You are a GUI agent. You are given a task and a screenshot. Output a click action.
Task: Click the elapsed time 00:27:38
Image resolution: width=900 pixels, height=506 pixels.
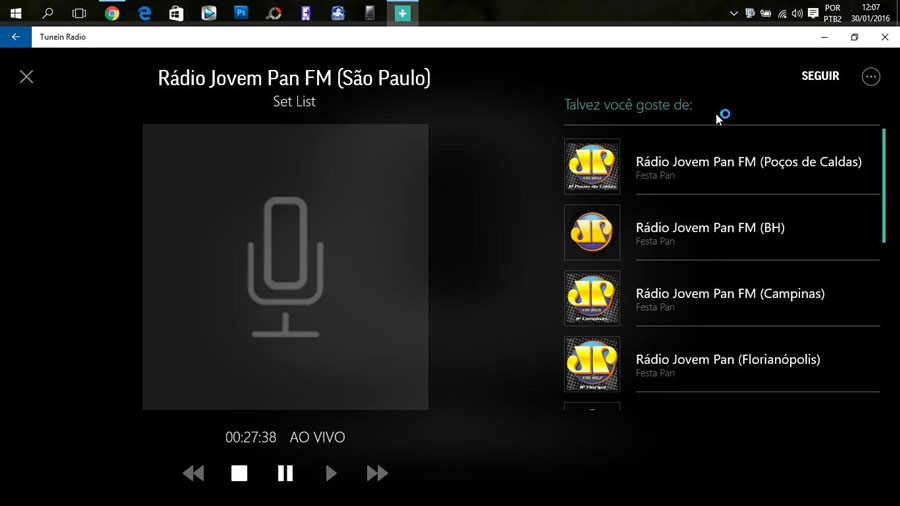251,437
